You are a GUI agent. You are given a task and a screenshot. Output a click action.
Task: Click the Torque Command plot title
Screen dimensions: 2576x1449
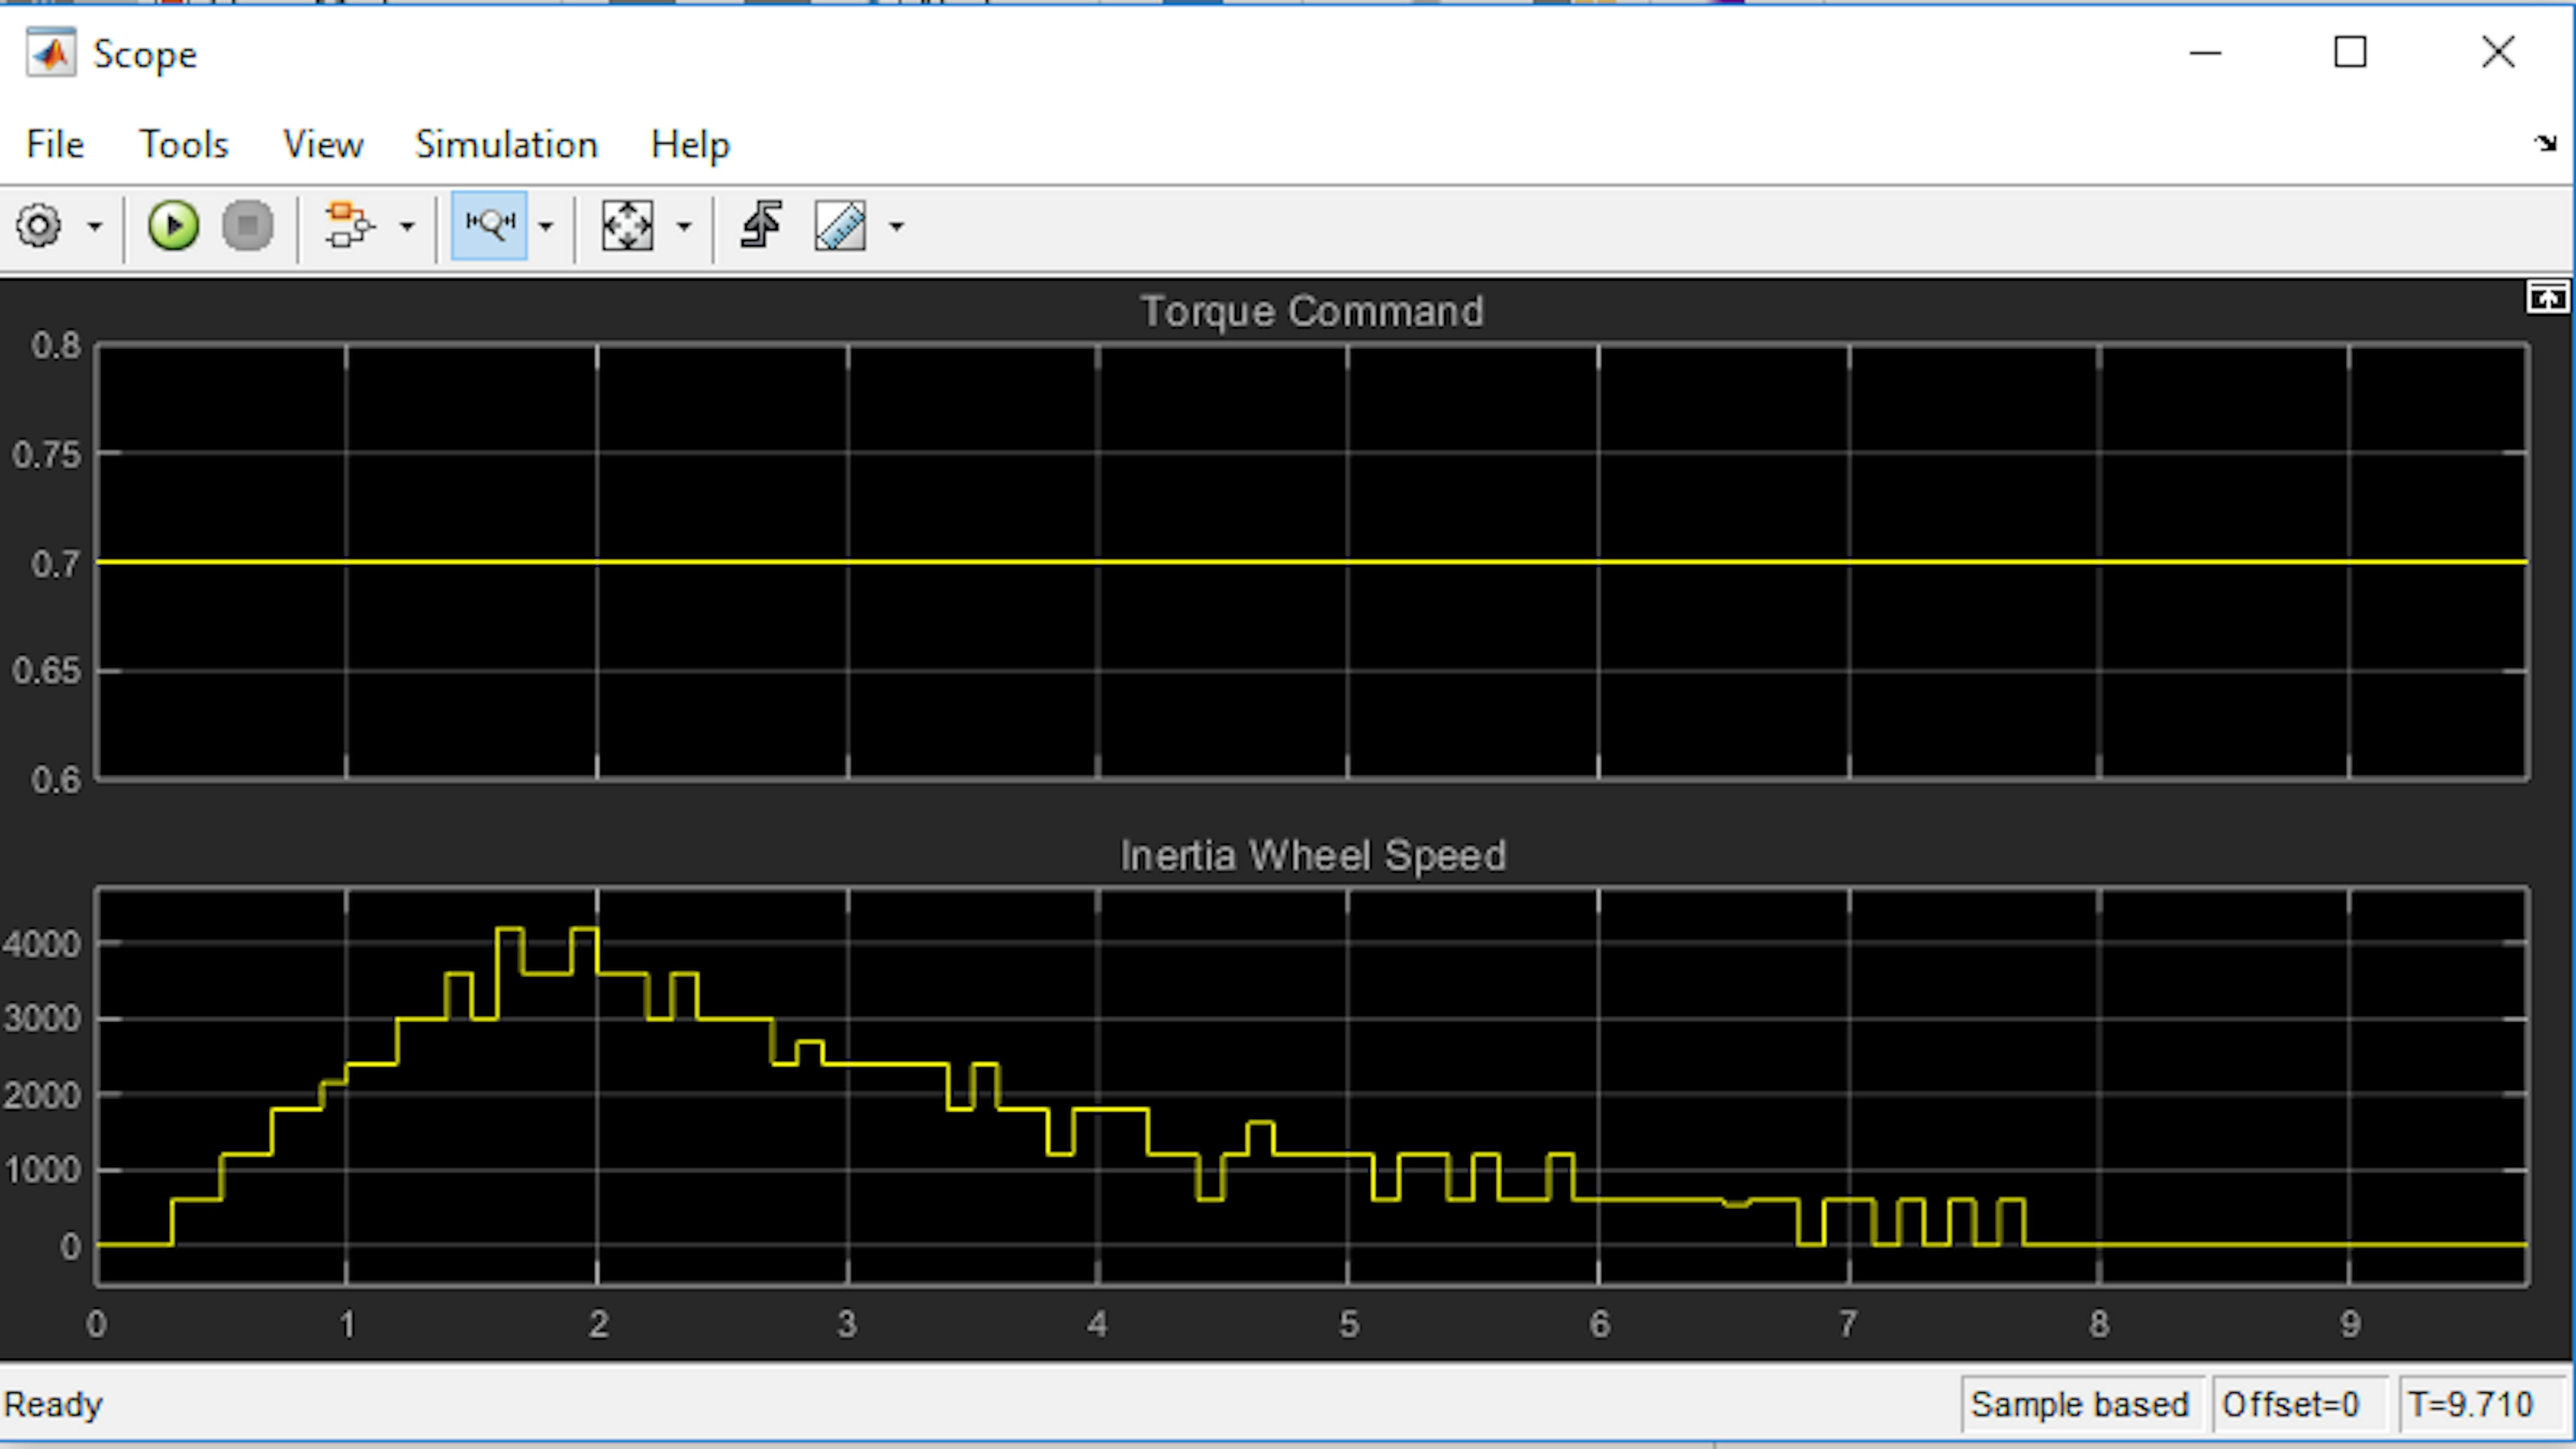pos(1312,312)
